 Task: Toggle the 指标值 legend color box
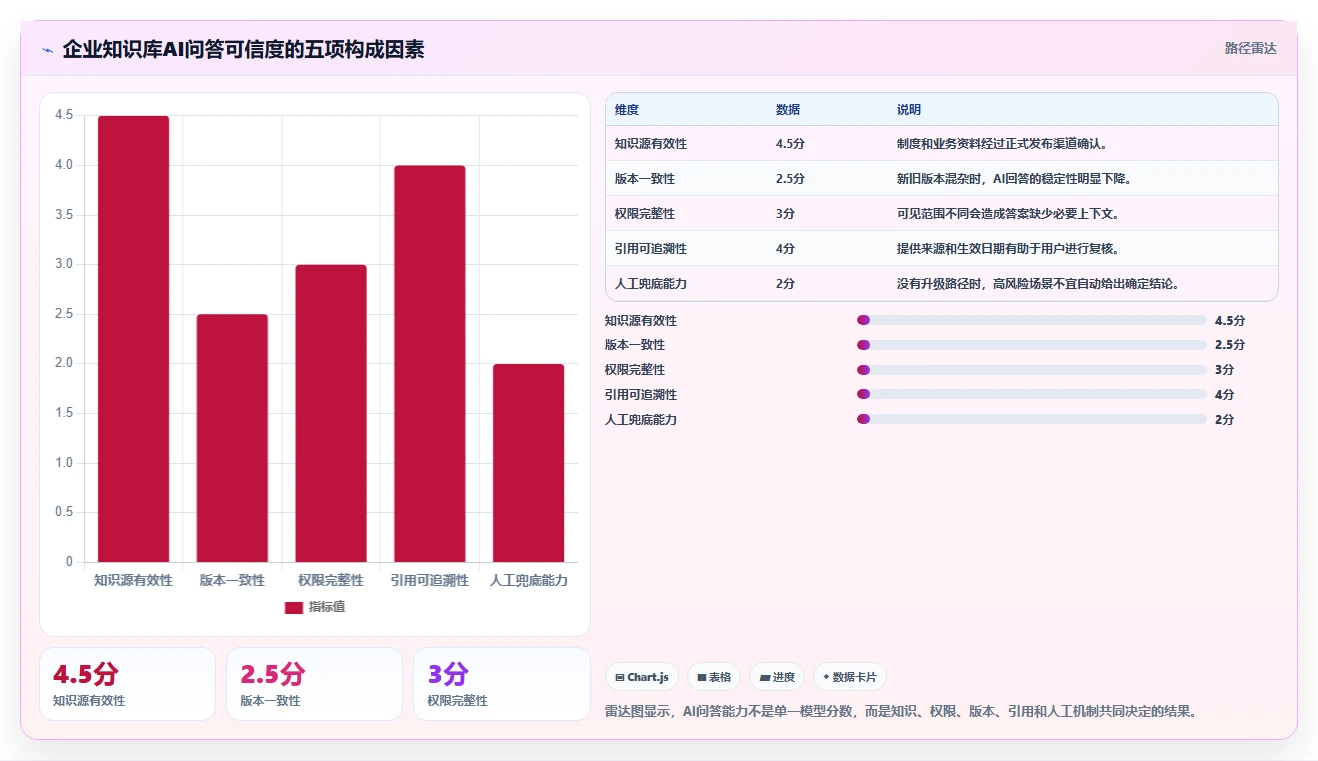click(x=294, y=607)
